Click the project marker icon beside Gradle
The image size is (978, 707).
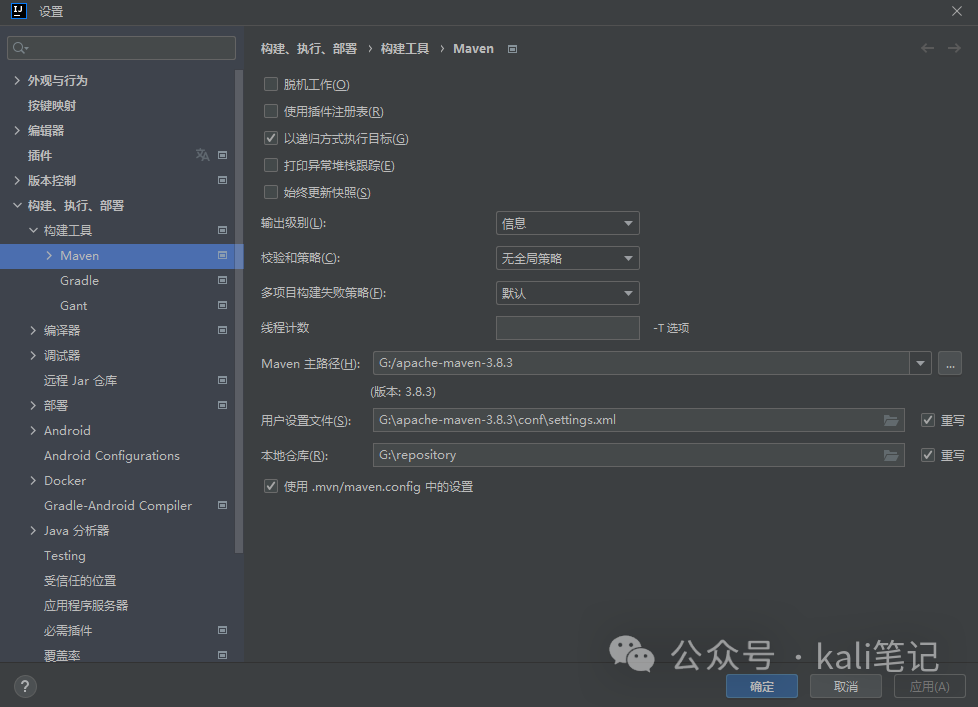[222, 280]
